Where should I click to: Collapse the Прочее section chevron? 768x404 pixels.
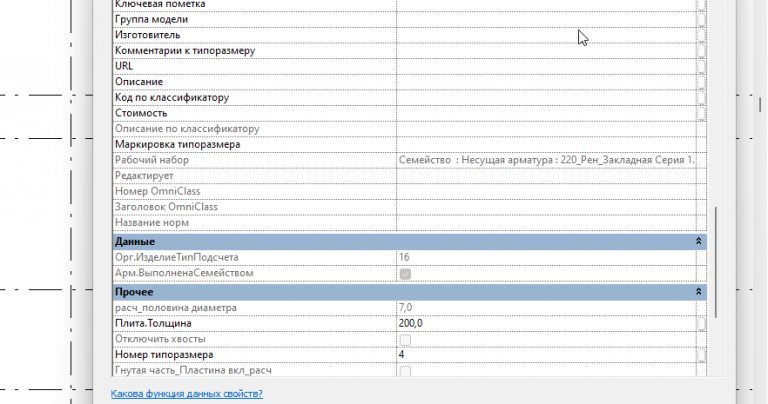coord(698,292)
